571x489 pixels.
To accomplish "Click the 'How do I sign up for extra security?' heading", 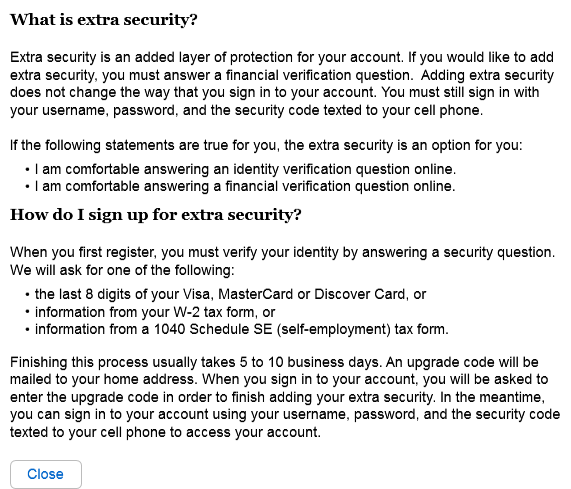I will tap(156, 215).
